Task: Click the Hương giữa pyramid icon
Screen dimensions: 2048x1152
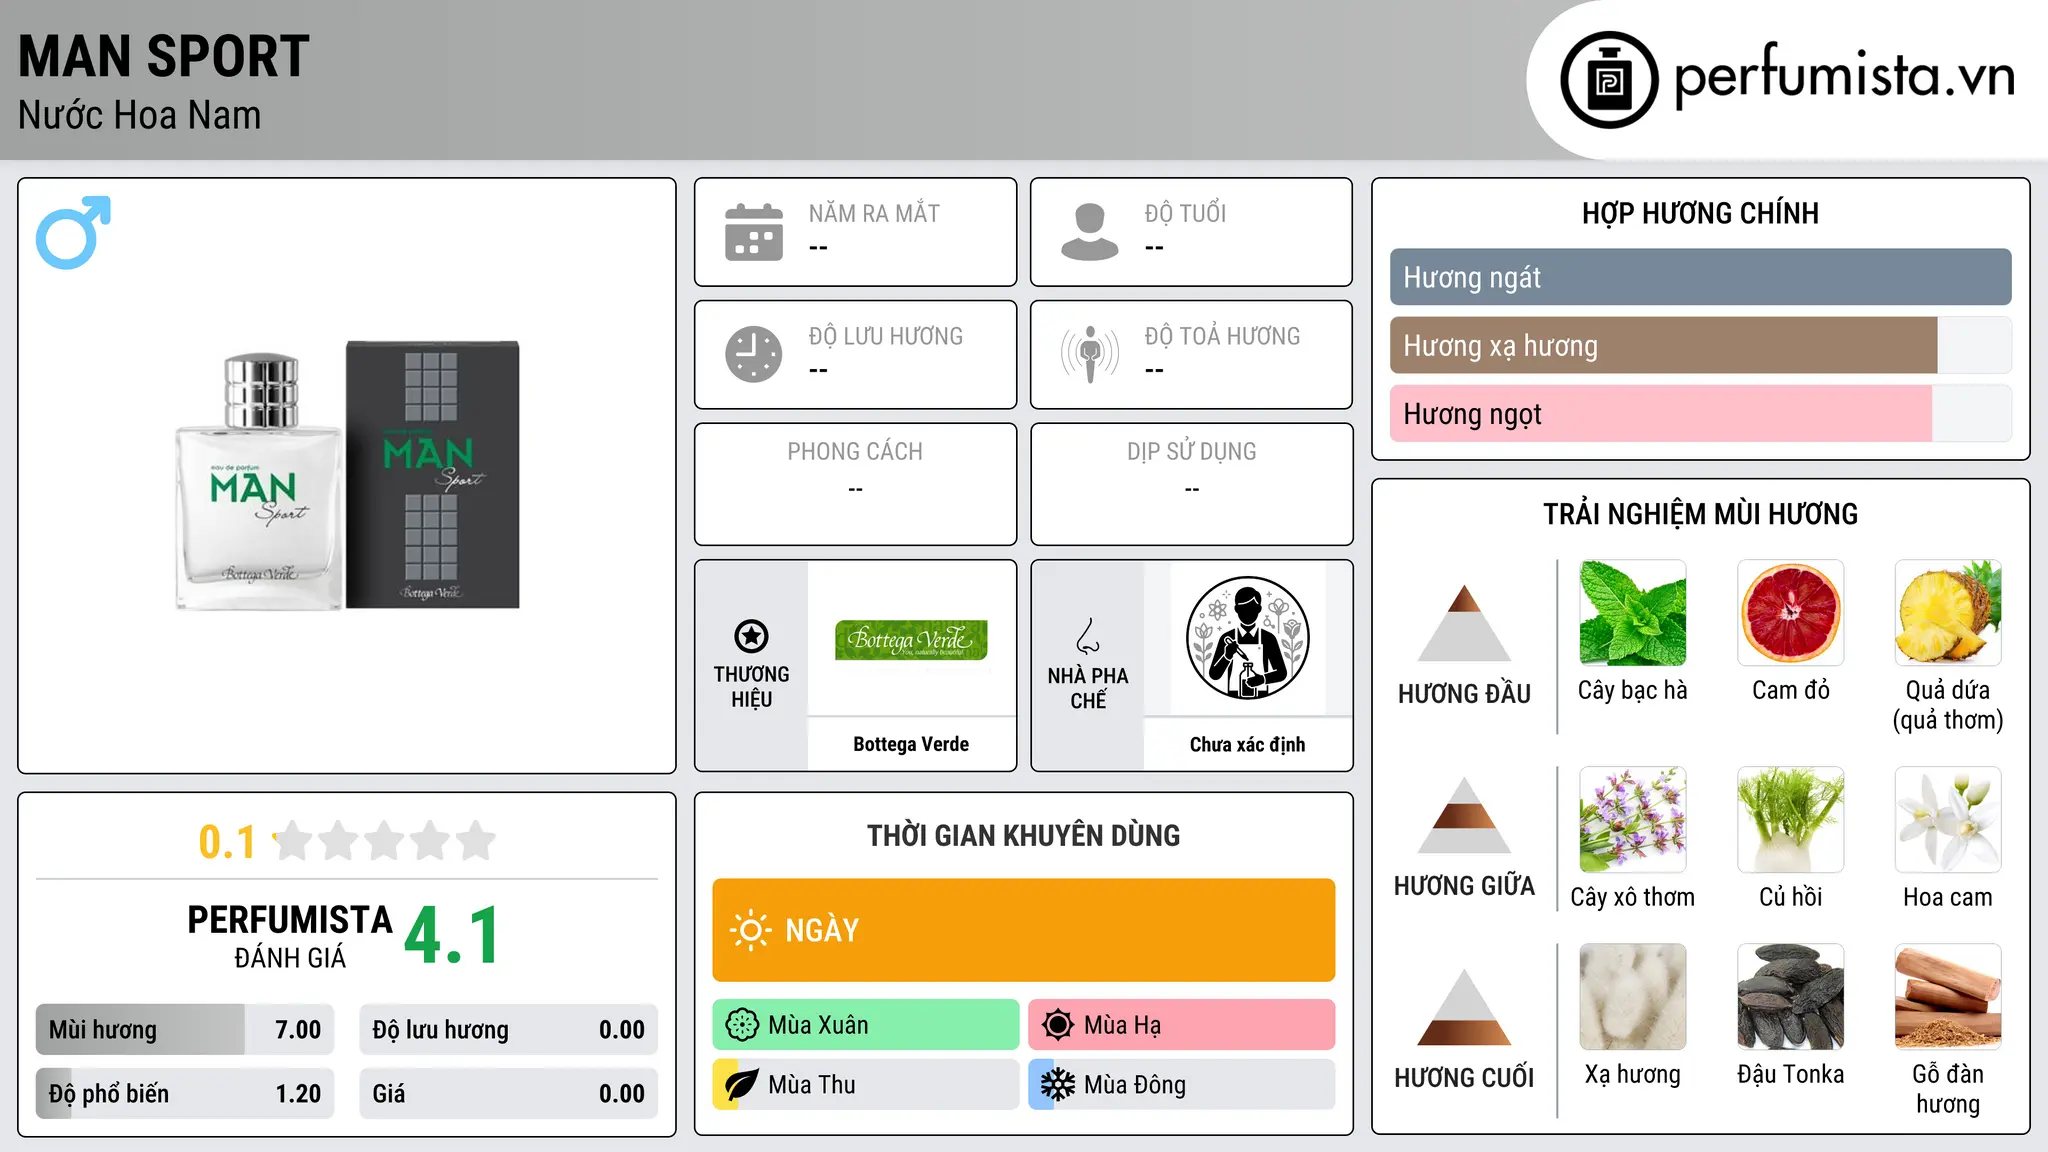Action: [1464, 815]
